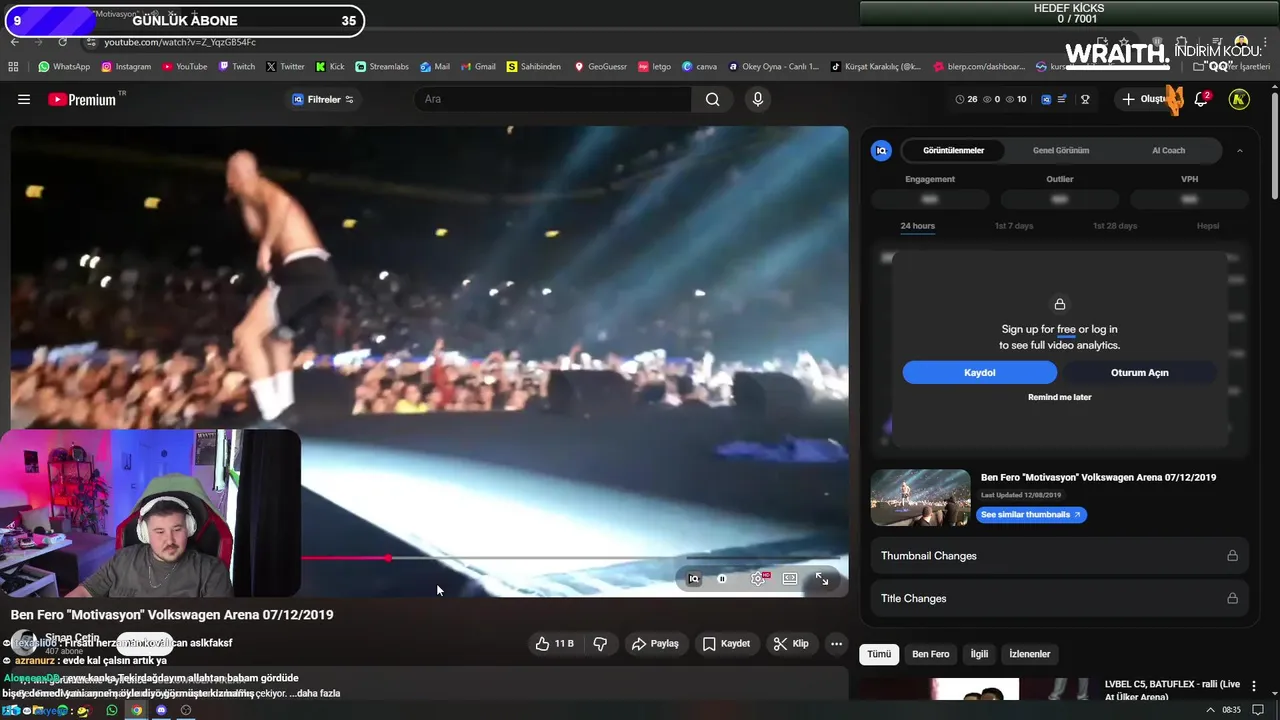Screen dimensions: 1280x720
Task: Click the Remind me later link
Action: (x=1060, y=397)
